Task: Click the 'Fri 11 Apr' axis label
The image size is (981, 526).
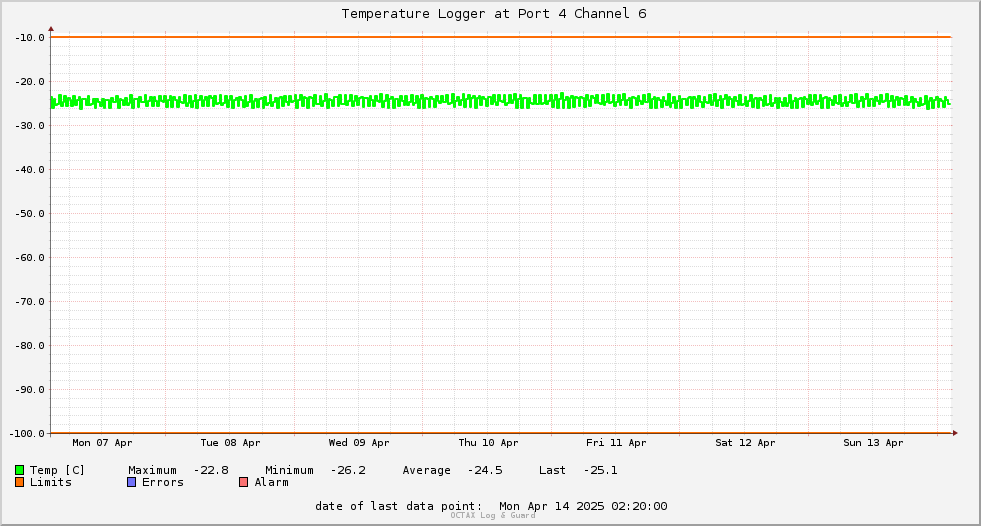Action: [616, 443]
